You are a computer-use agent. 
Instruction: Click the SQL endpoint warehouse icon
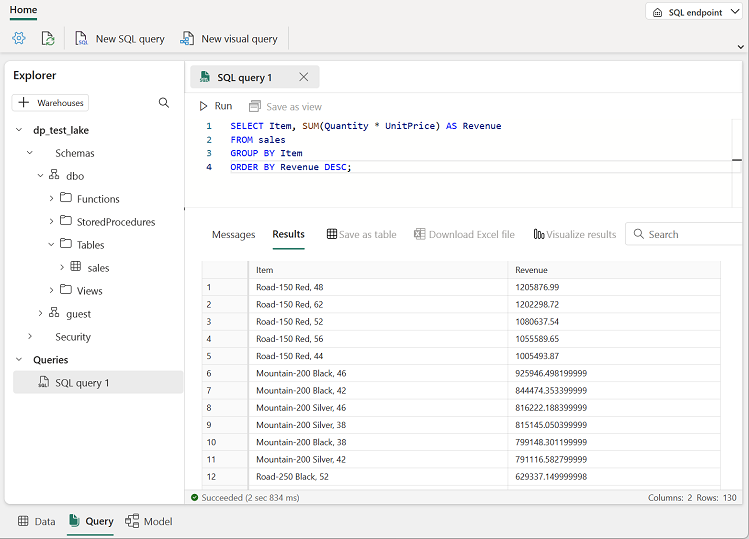tap(658, 13)
